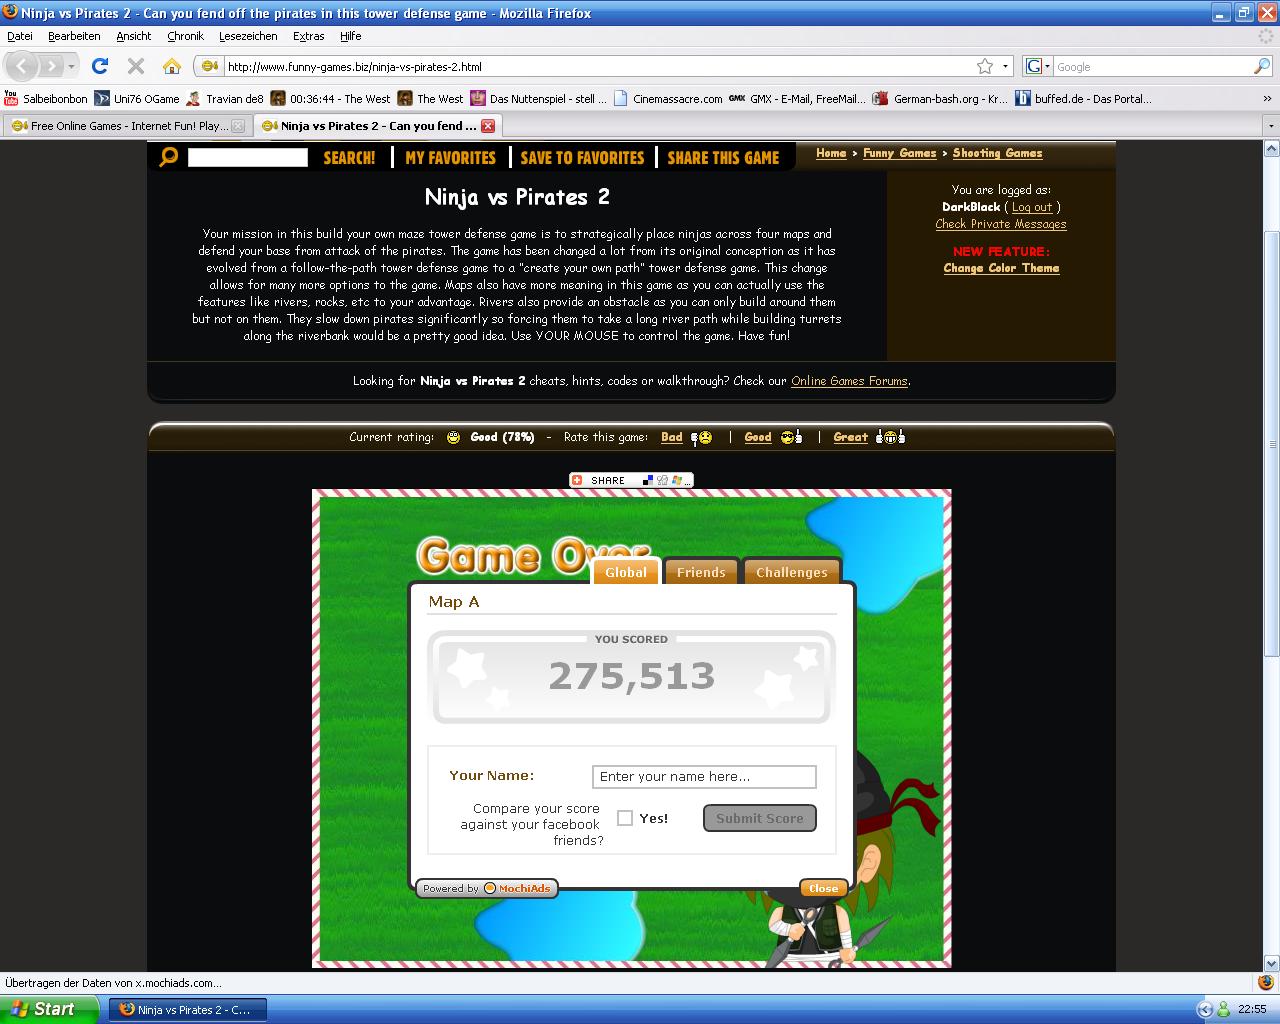Image resolution: width=1280 pixels, height=1024 pixels.
Task: Stop loading with the X icon
Action: pos(136,66)
